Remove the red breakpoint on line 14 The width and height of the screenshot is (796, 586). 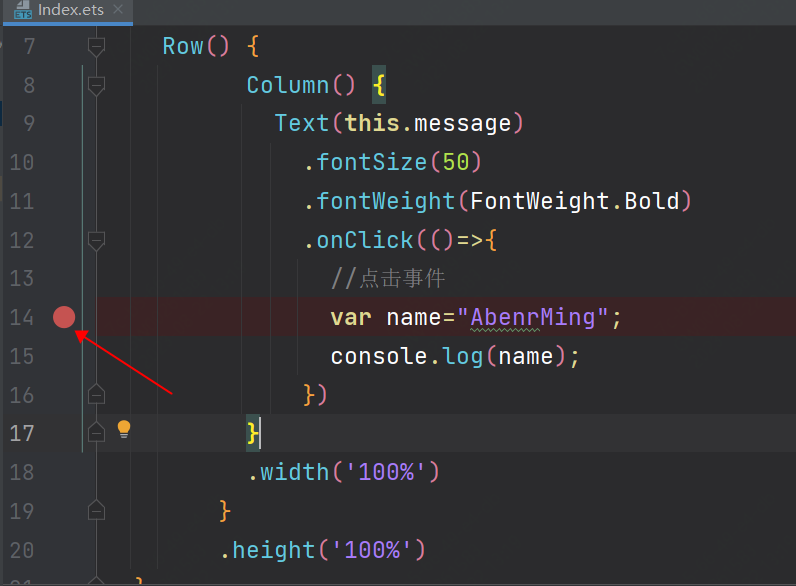pyautogui.click(x=64, y=317)
